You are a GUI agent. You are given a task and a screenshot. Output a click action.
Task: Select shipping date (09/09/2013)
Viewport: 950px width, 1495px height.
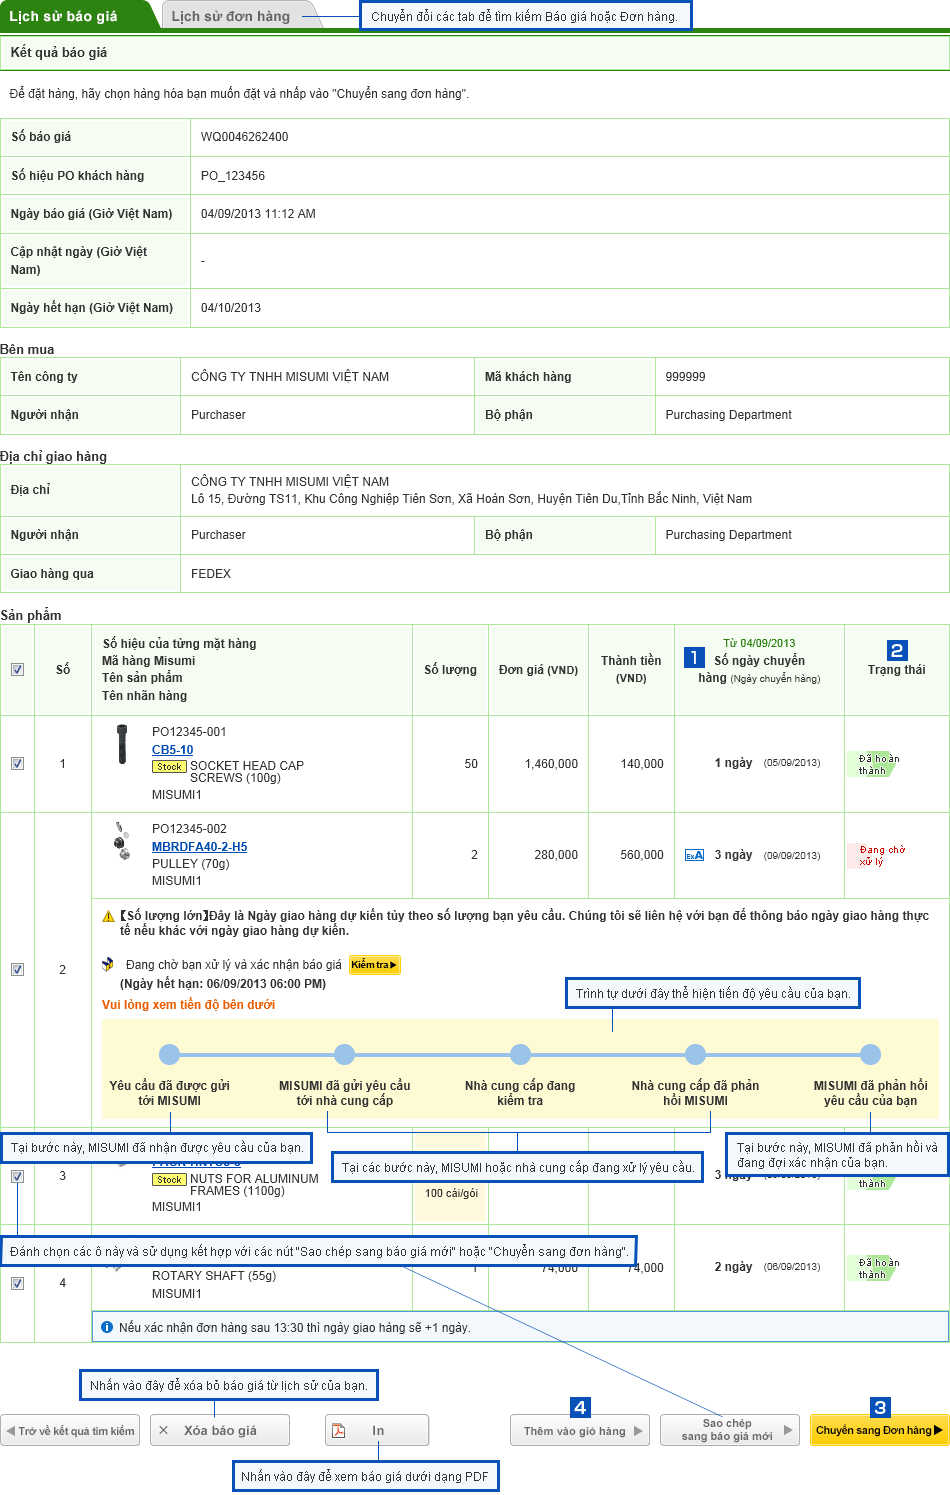[x=792, y=856]
